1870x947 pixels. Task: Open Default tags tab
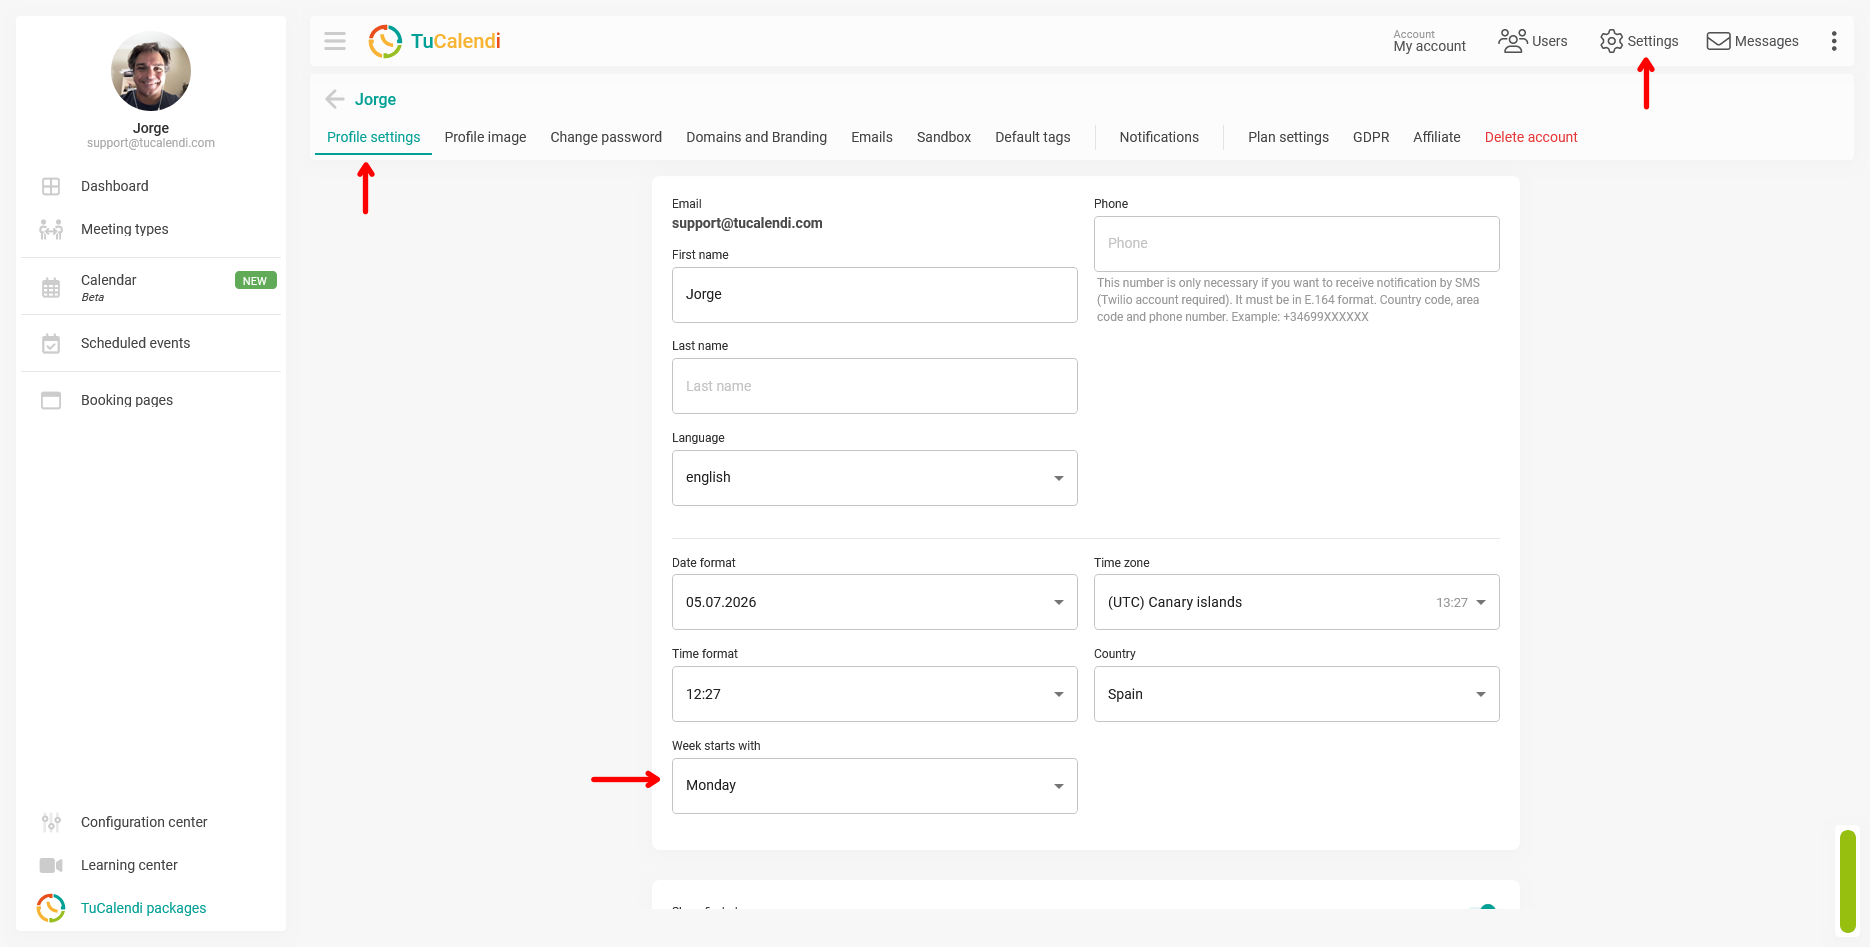point(1033,137)
